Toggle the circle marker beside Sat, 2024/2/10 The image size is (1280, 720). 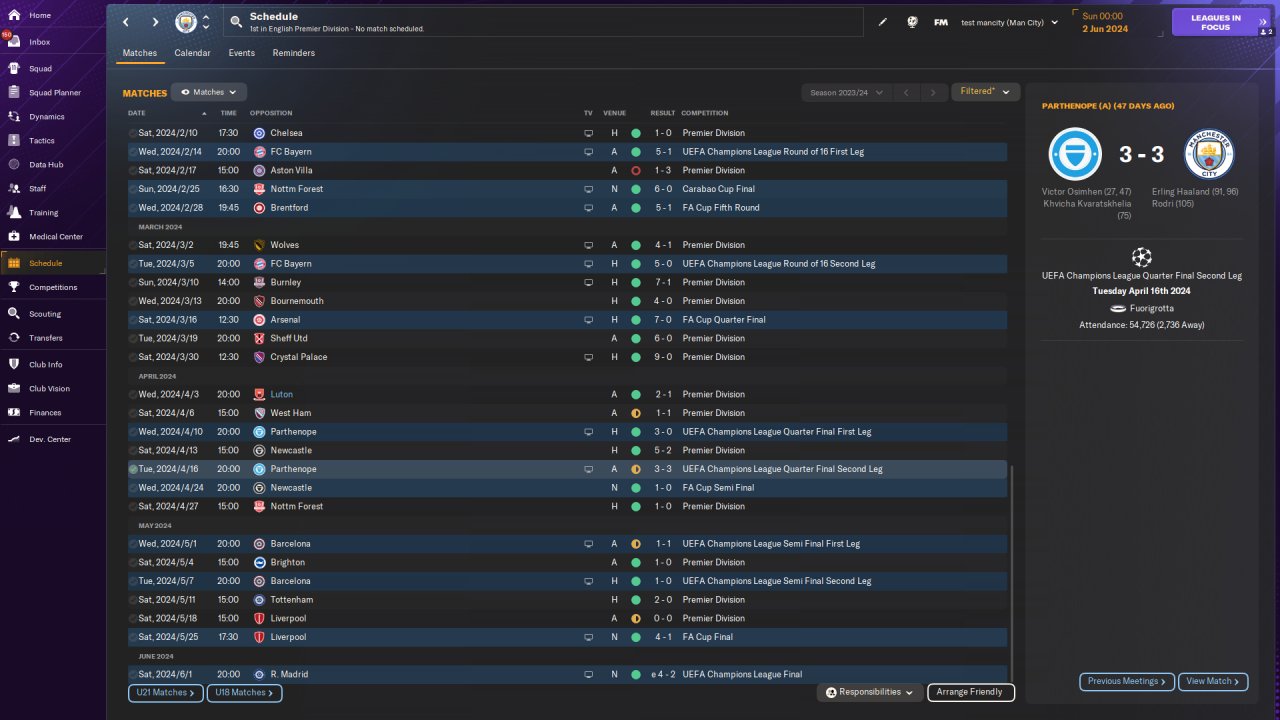pos(133,133)
